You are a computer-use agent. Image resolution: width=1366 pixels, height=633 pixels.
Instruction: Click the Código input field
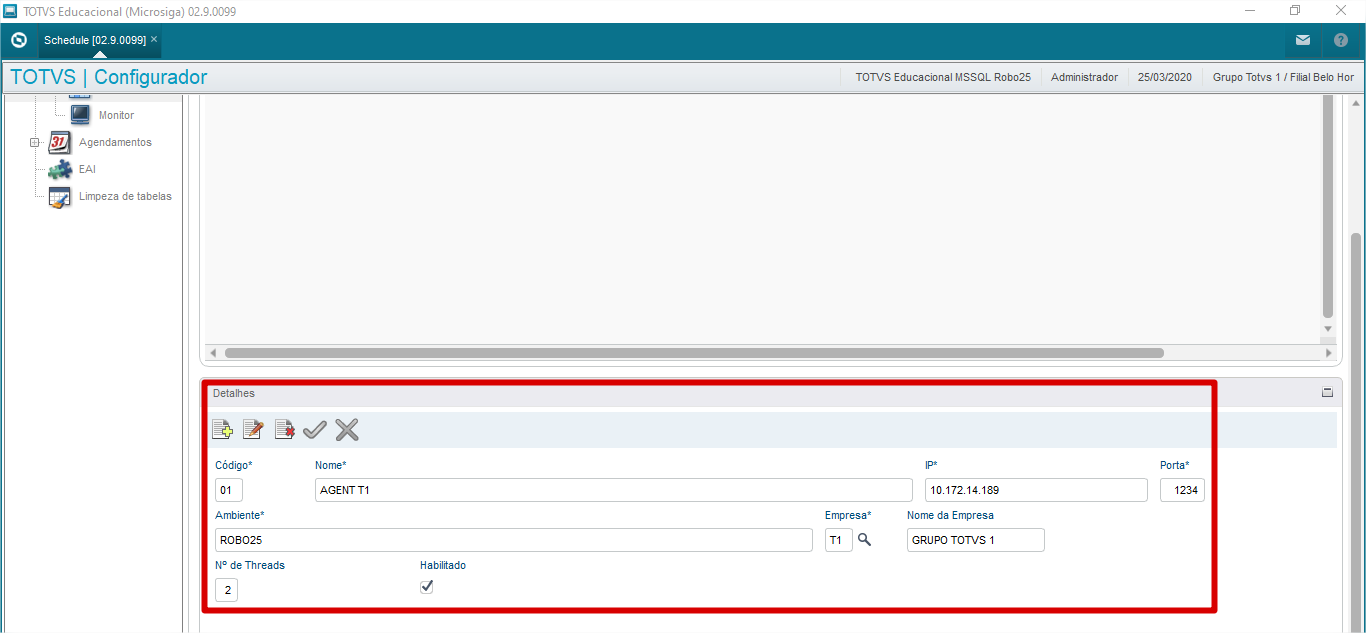(x=229, y=490)
